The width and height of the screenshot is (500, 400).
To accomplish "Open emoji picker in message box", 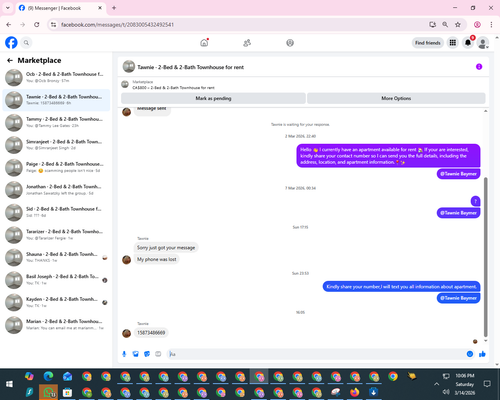I will point(470,354).
